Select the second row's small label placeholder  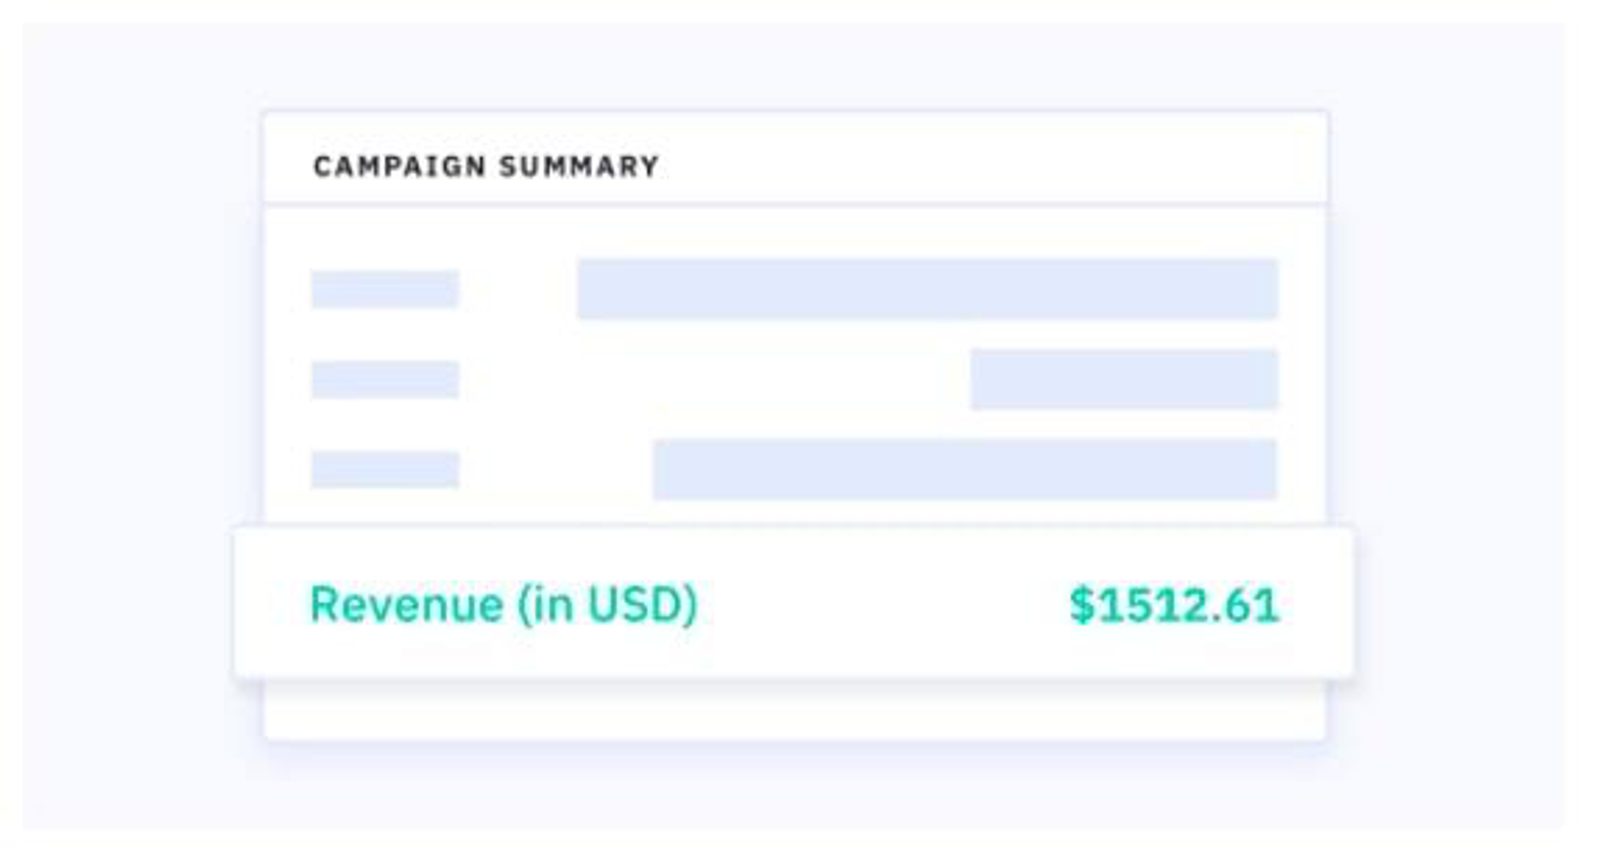(x=385, y=380)
